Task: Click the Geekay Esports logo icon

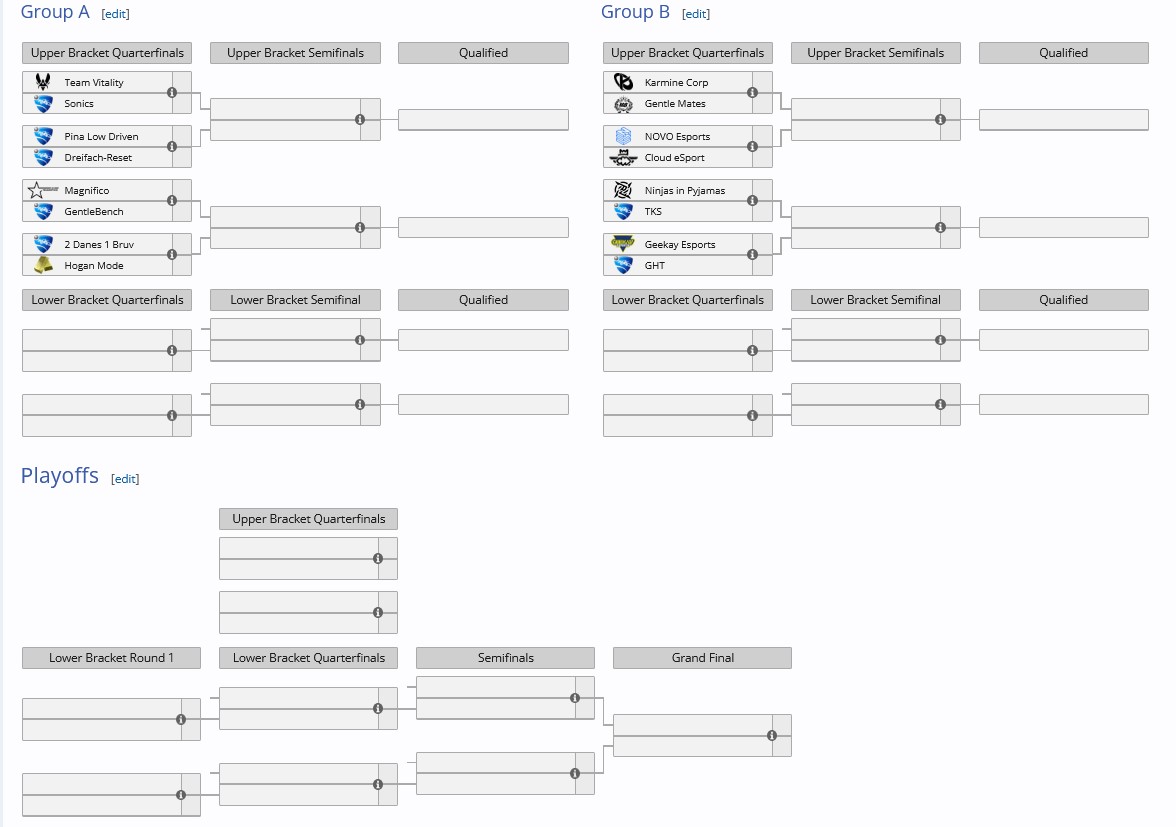Action: (623, 244)
